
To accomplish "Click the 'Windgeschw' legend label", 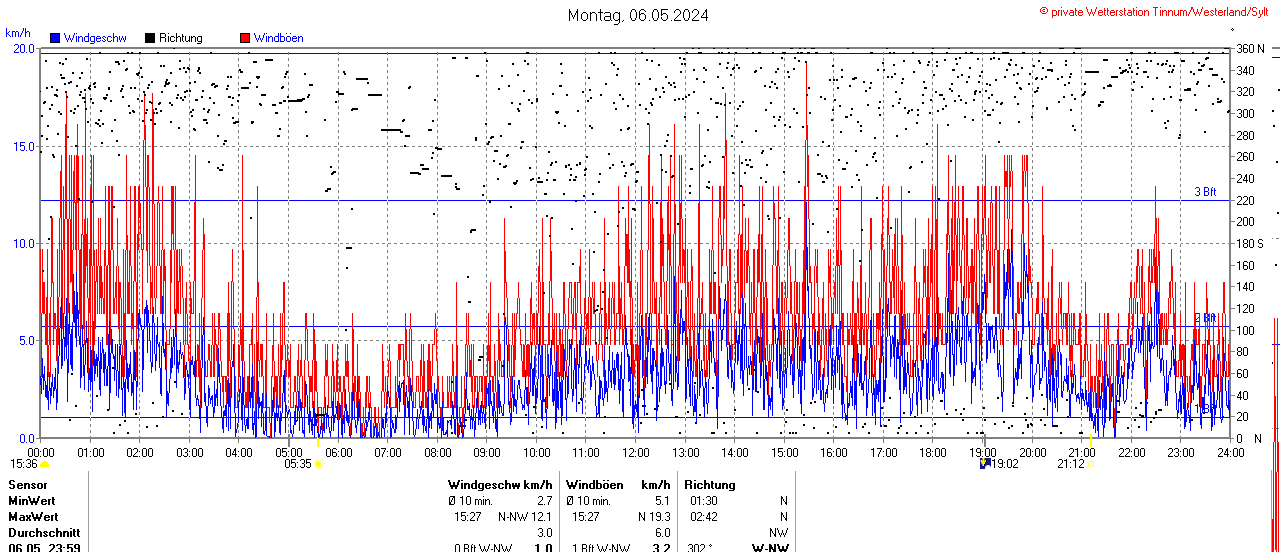I will pos(94,38).
